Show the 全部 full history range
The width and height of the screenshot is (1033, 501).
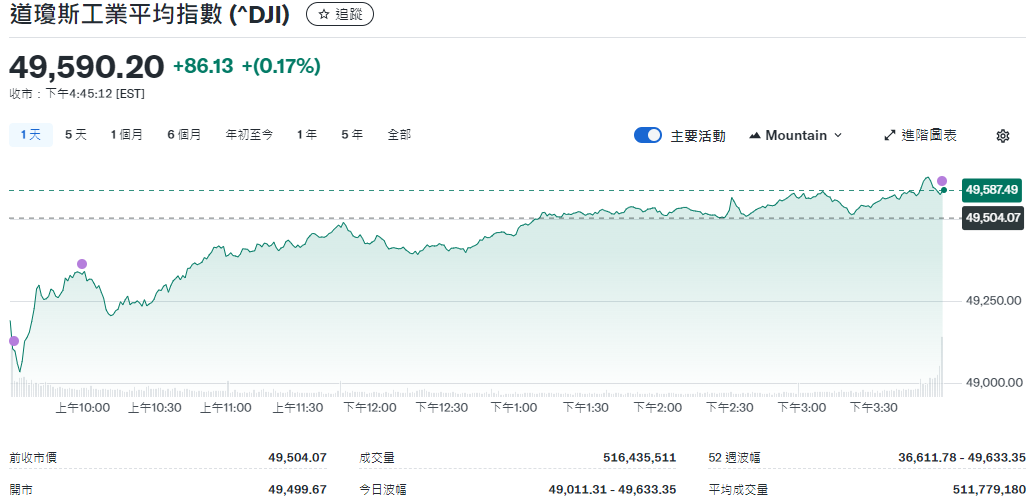pyautogui.click(x=399, y=135)
